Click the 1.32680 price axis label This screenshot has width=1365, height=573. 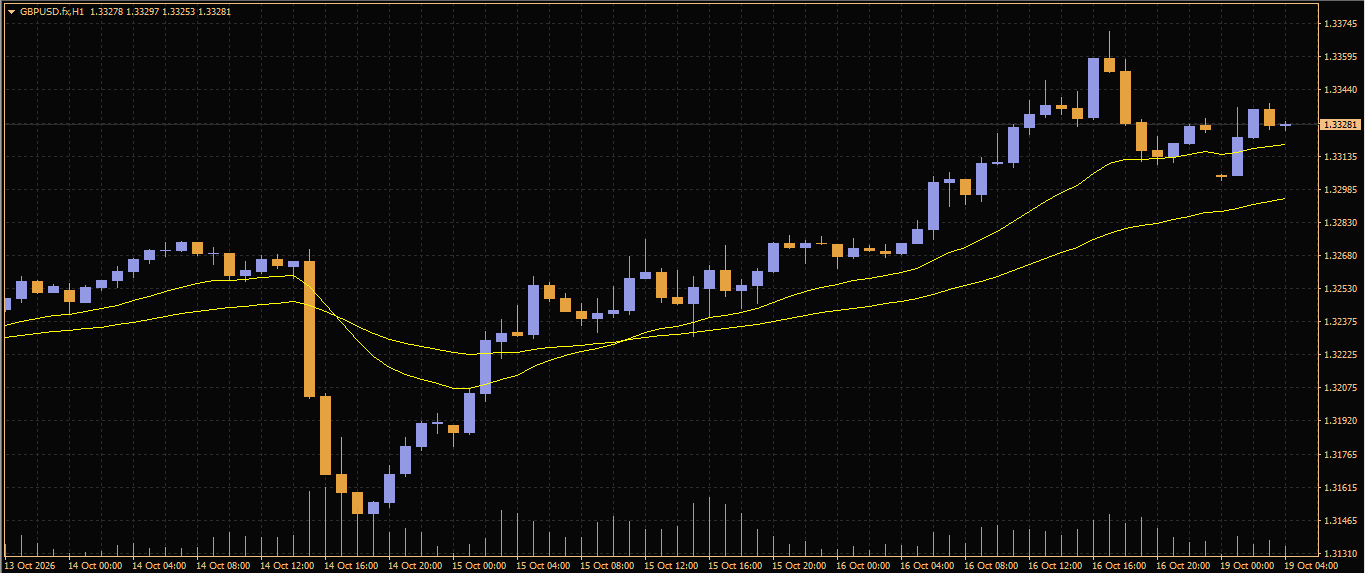click(1339, 256)
